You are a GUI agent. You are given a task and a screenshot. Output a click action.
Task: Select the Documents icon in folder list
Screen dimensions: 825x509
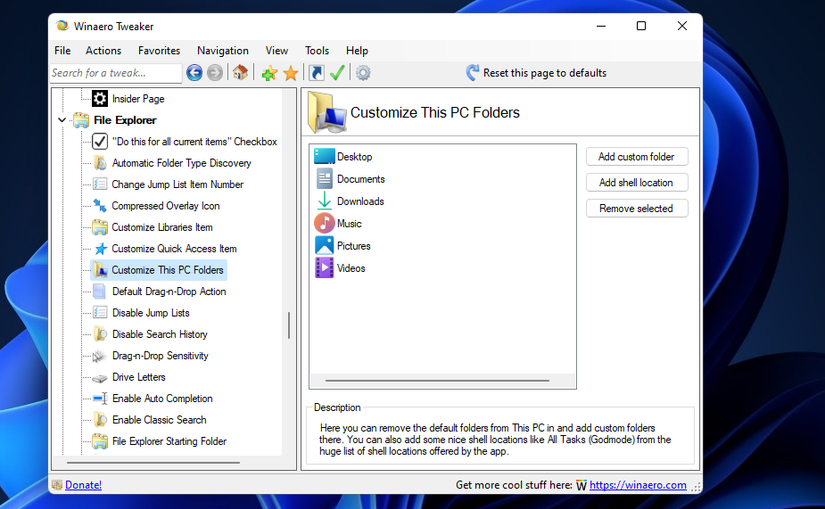click(x=324, y=178)
